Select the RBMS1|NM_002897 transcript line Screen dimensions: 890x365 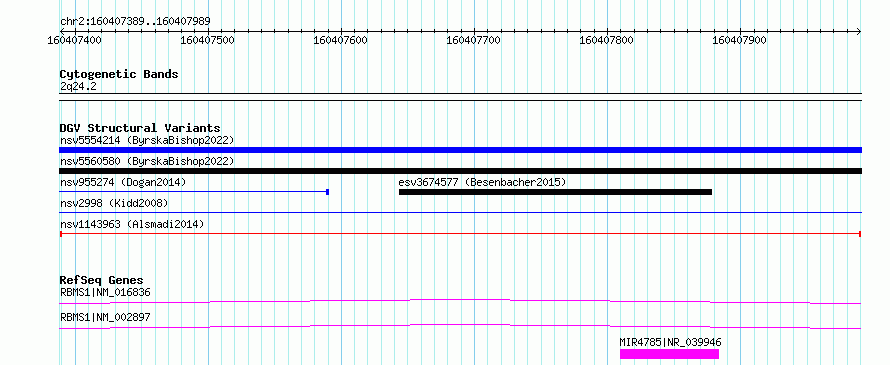click(460, 326)
